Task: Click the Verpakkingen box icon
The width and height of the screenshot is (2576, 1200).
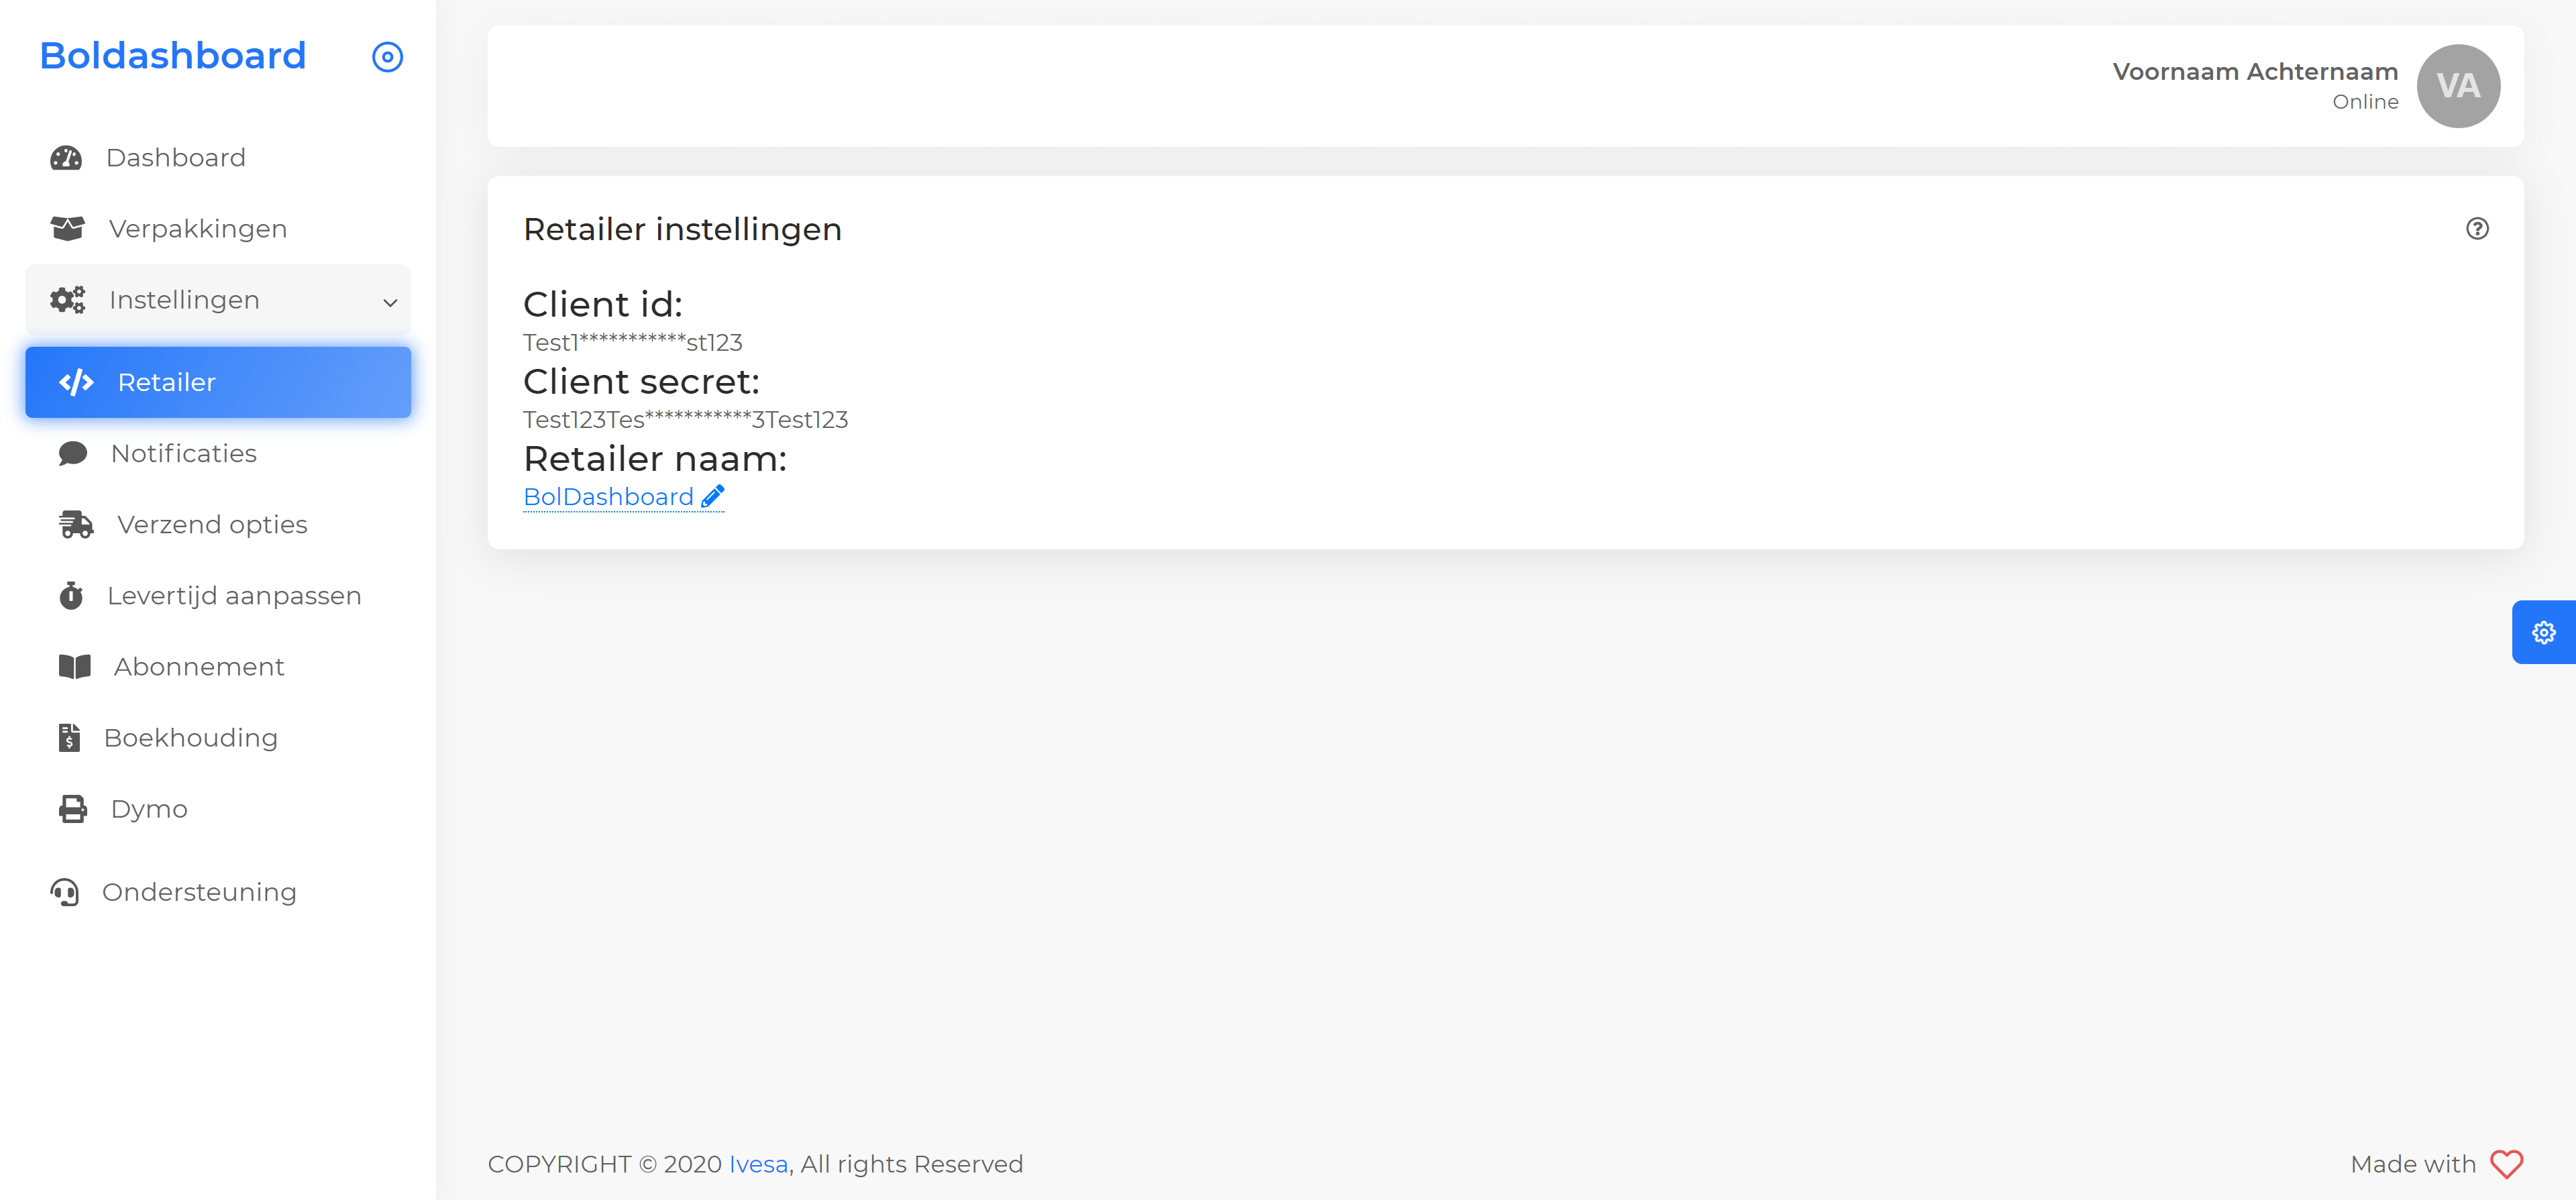Action: click(x=67, y=229)
